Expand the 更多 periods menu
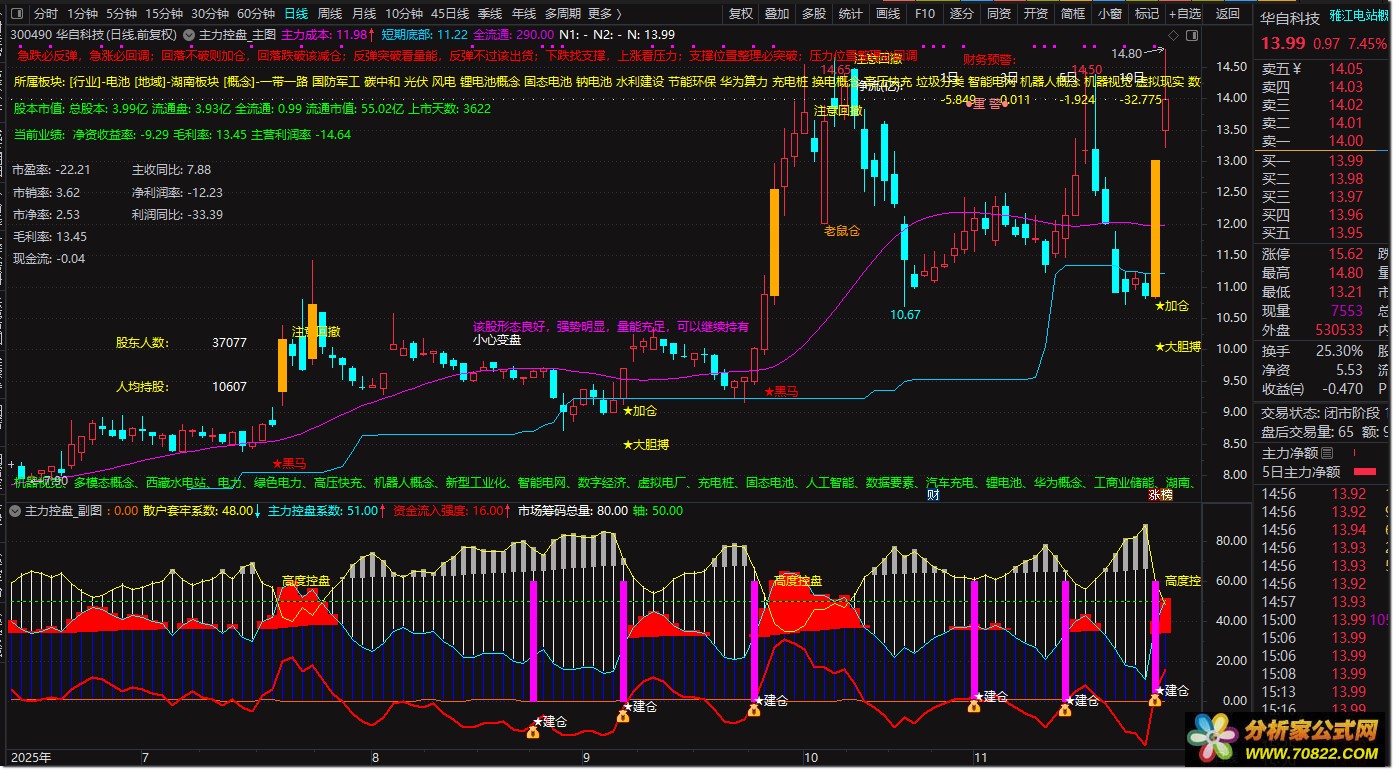This screenshot has width=1395, height=770. [604, 14]
